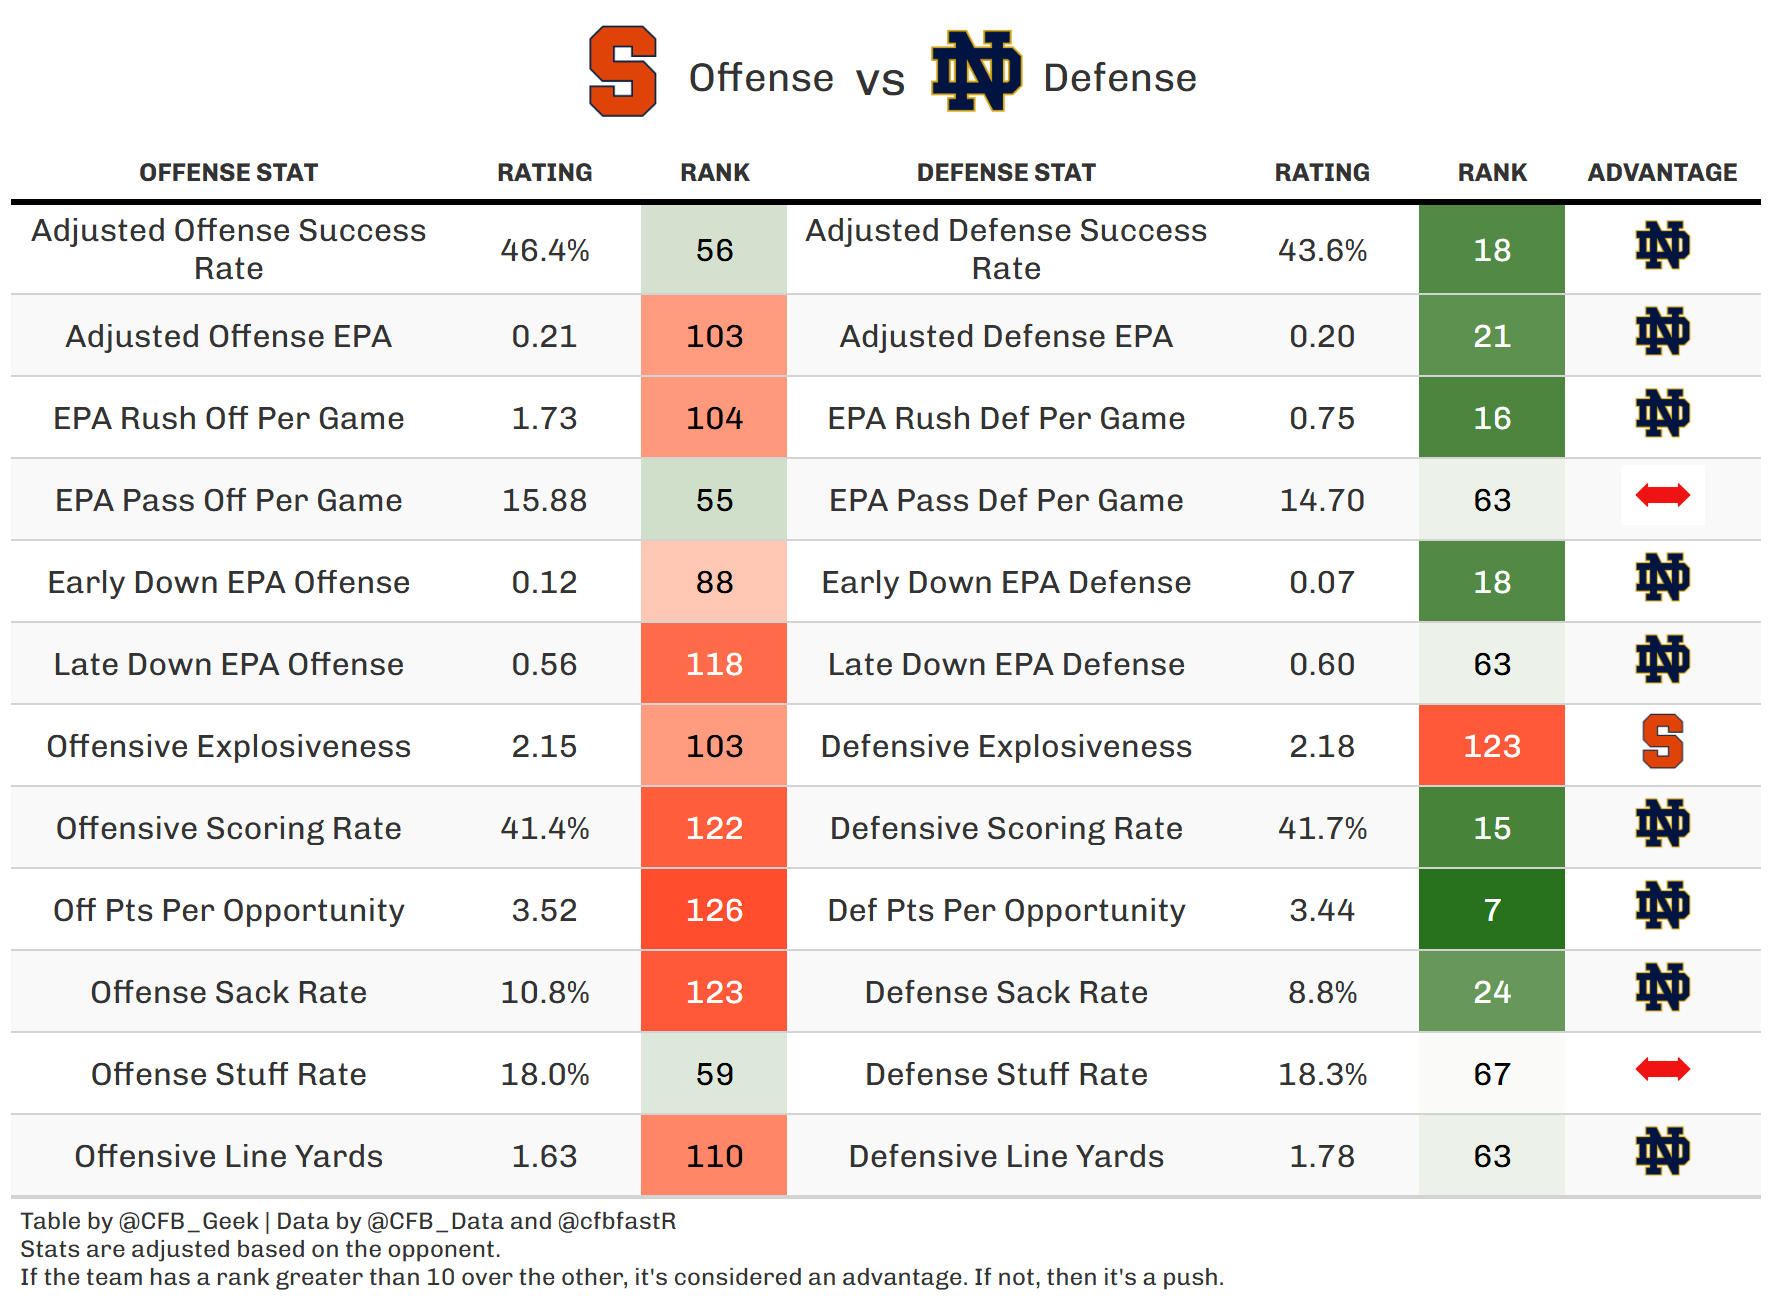The width and height of the screenshot is (1770, 1312).
Task: Click the red 123 defensive explosiveness rank cell
Action: coord(1491,746)
